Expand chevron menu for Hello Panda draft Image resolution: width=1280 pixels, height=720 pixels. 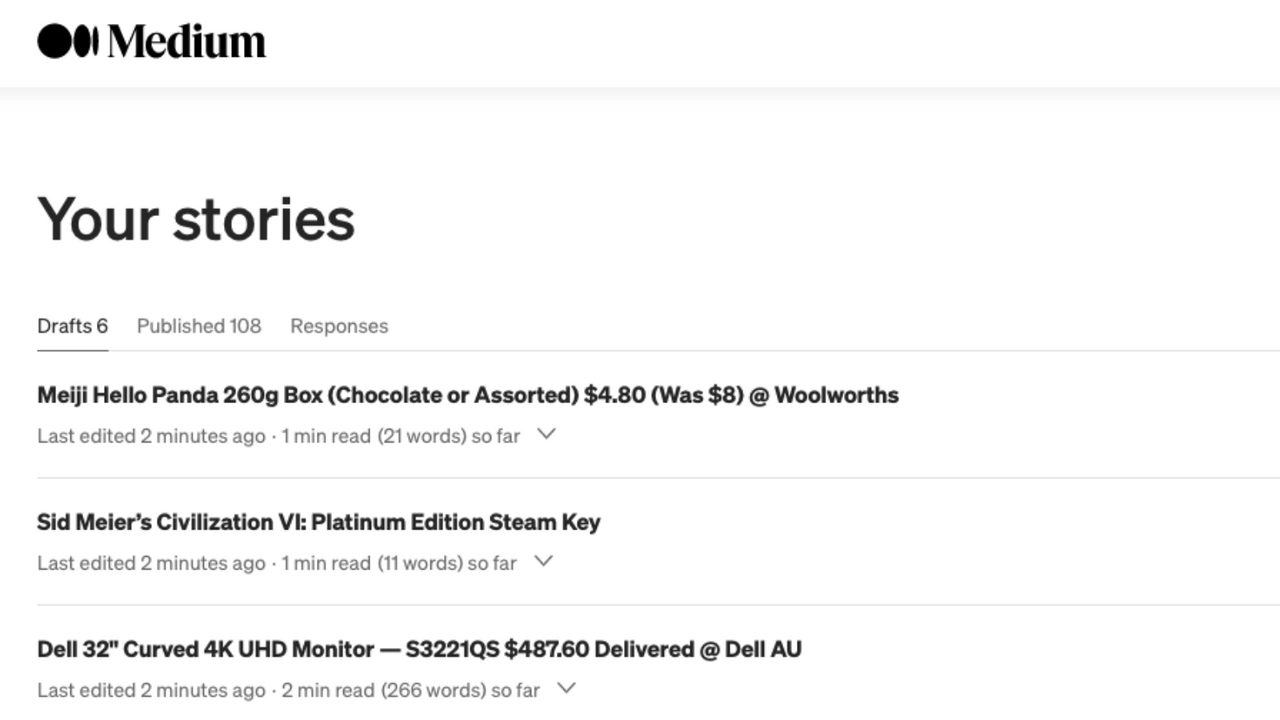[546, 435]
